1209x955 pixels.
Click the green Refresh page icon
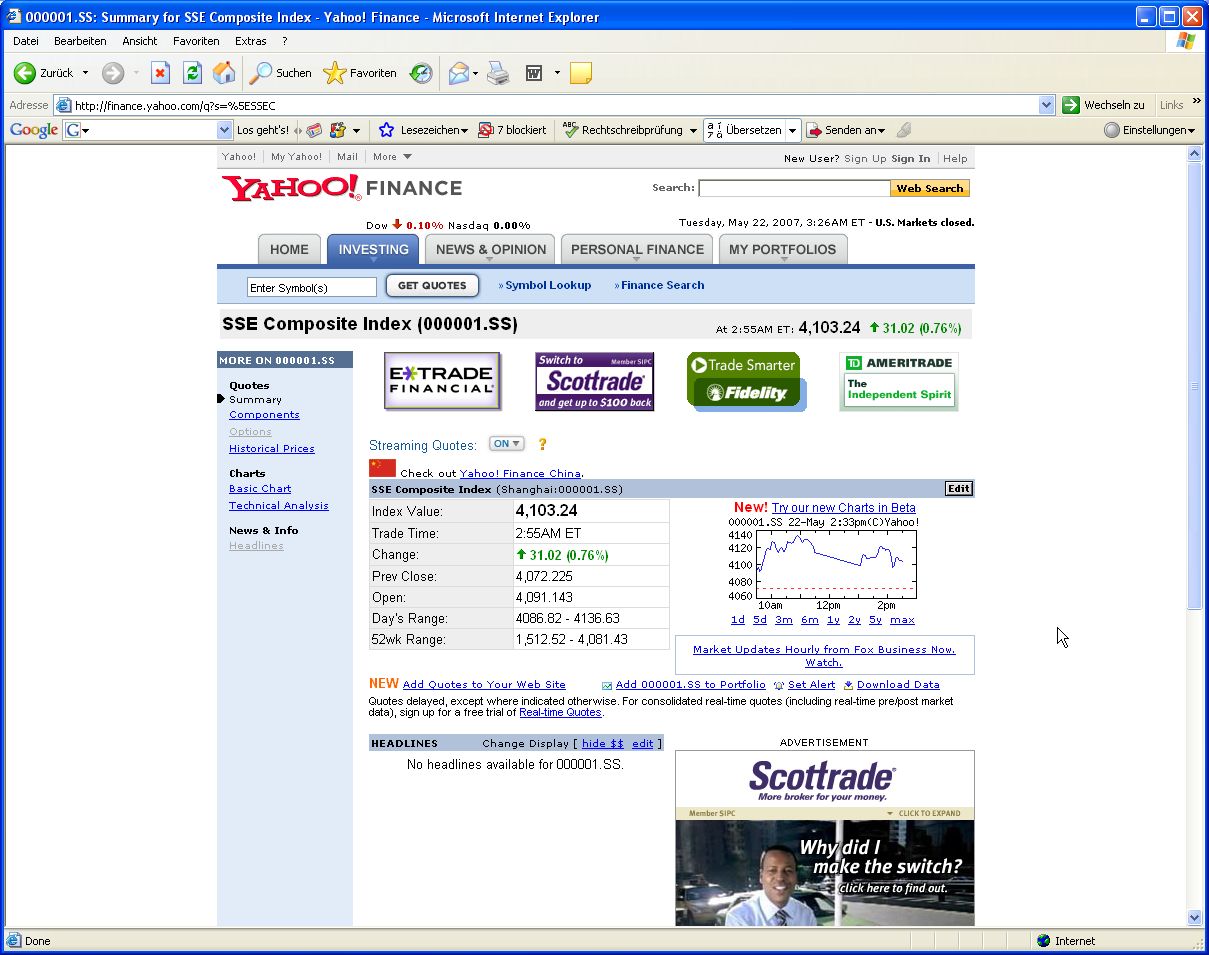tap(192, 73)
